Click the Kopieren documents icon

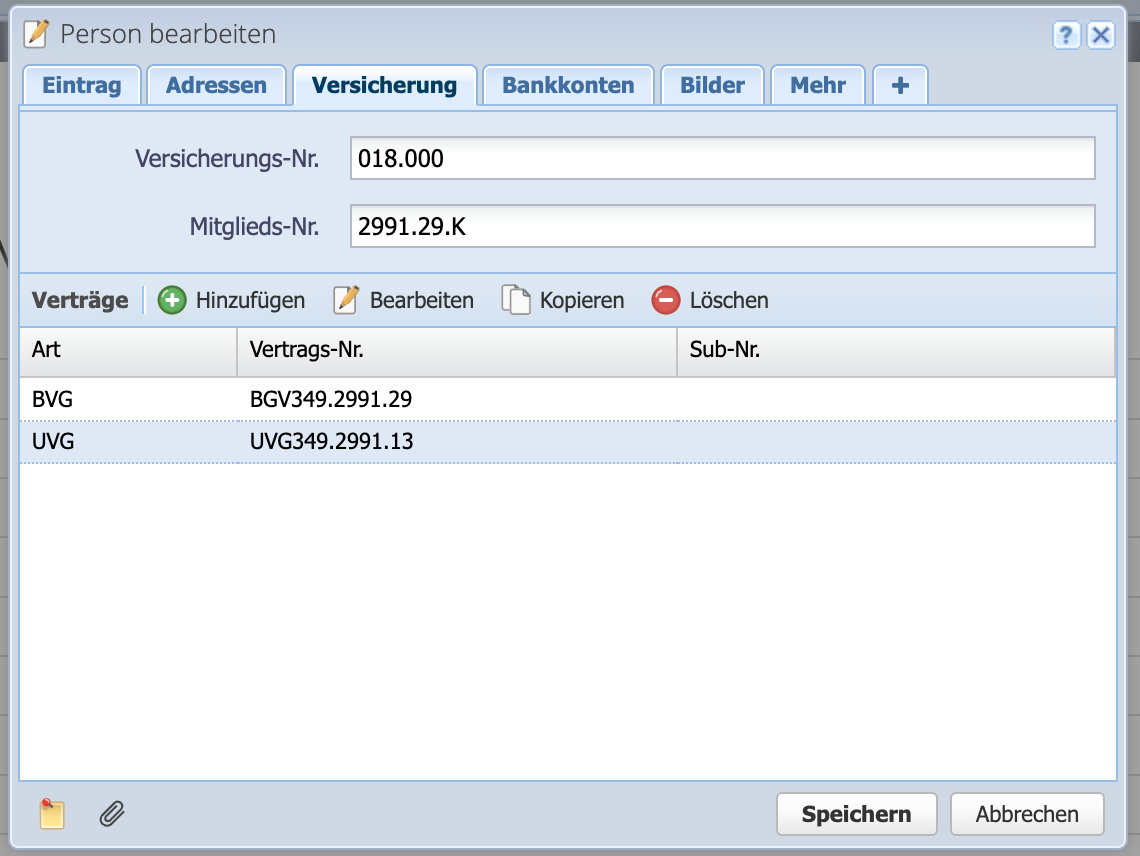click(x=516, y=300)
